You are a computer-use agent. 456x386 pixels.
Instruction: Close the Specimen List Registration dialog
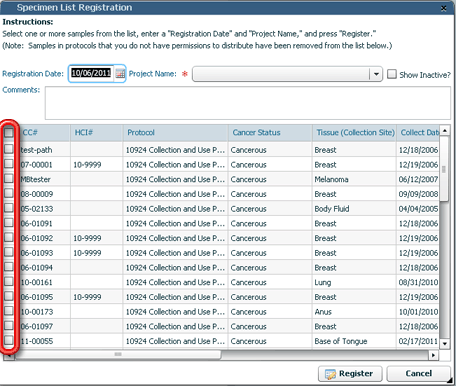point(444,8)
